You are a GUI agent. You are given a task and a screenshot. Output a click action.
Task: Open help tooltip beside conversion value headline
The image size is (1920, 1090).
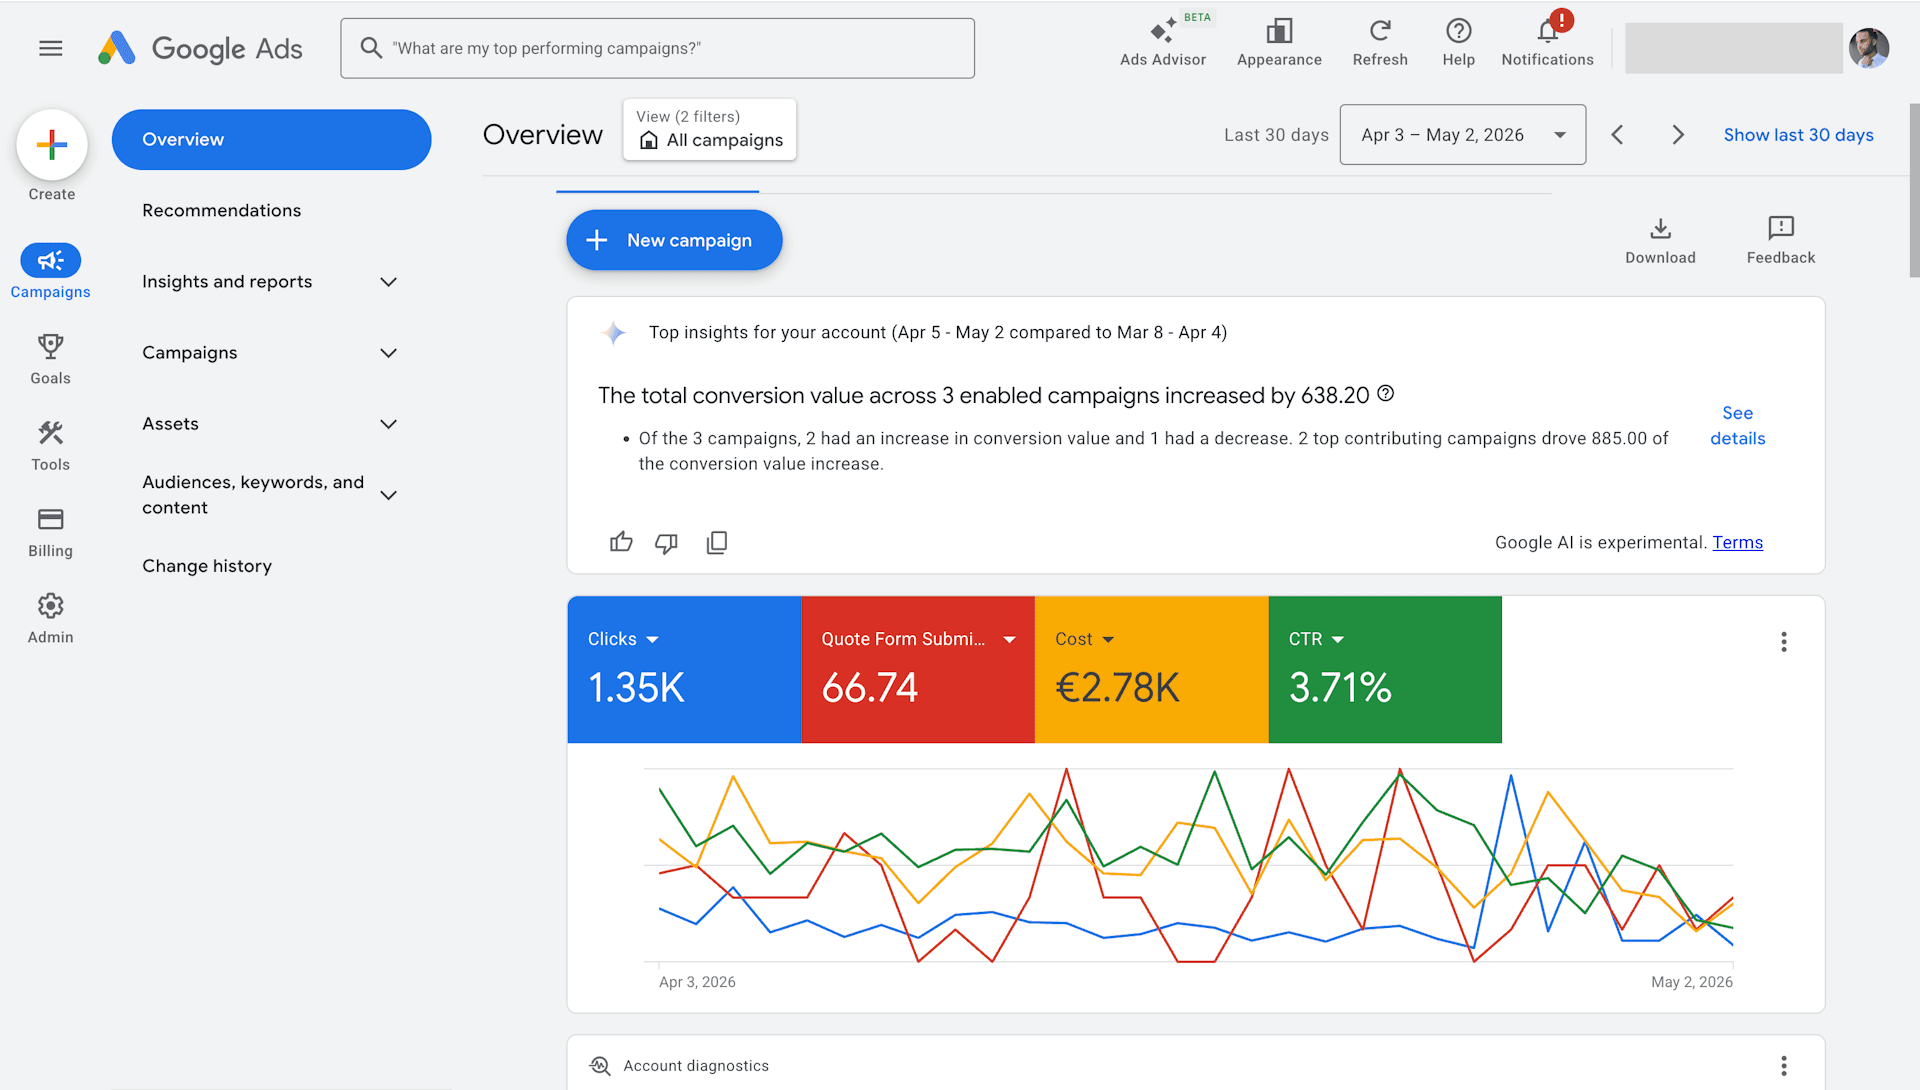click(1386, 394)
